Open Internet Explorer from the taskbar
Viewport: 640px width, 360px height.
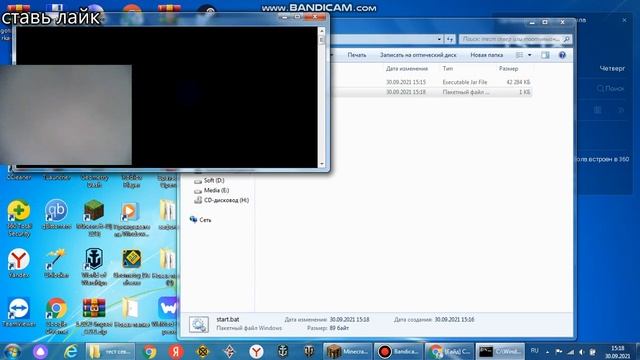pyautogui.click(x=71, y=351)
